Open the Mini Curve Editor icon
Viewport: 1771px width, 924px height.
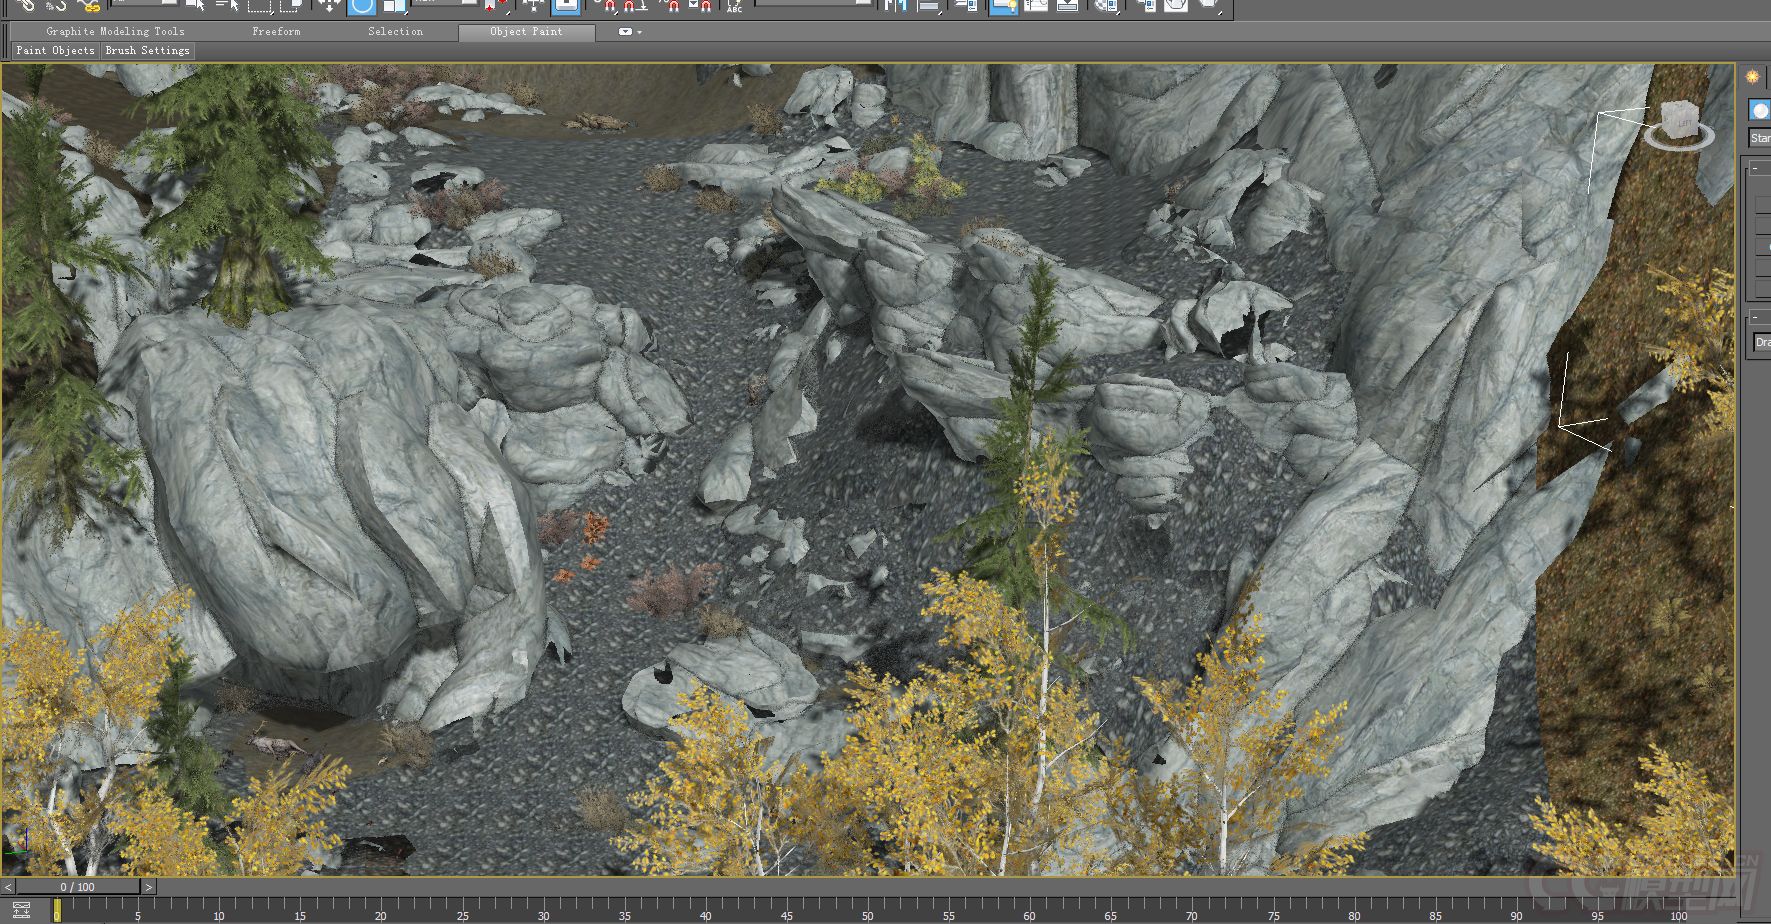pyautogui.click(x=21, y=910)
